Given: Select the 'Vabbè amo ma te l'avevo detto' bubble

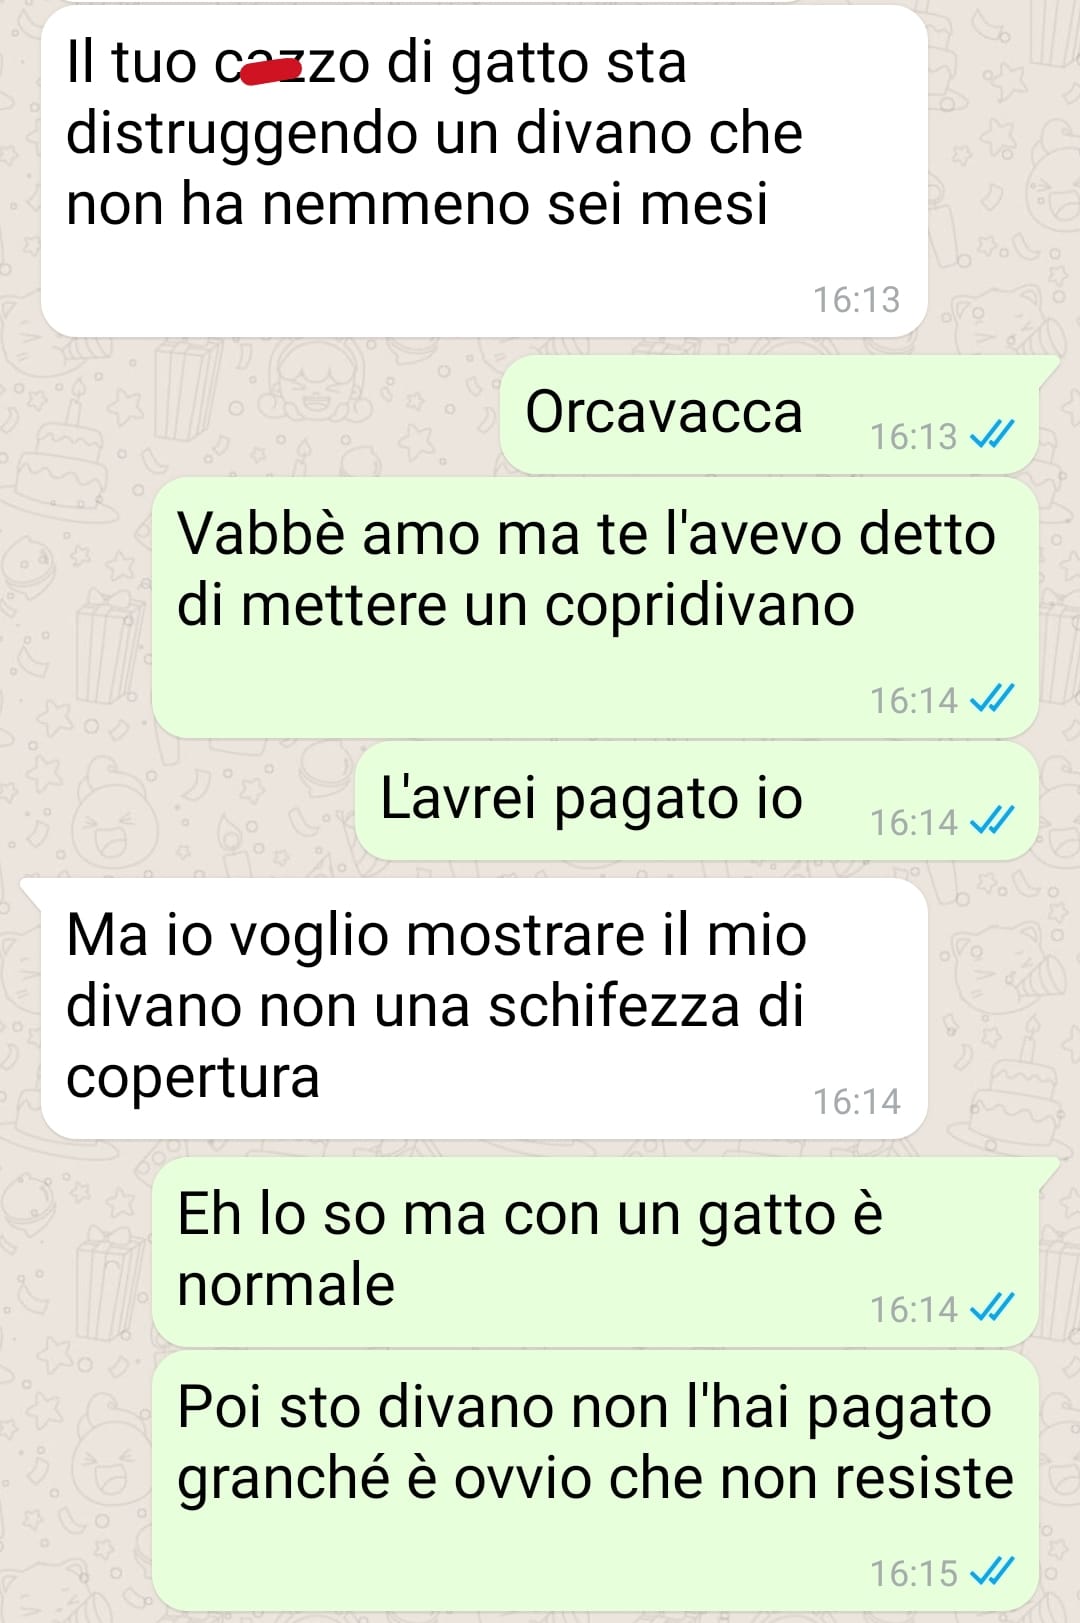Looking at the screenshot, I should 595,608.
